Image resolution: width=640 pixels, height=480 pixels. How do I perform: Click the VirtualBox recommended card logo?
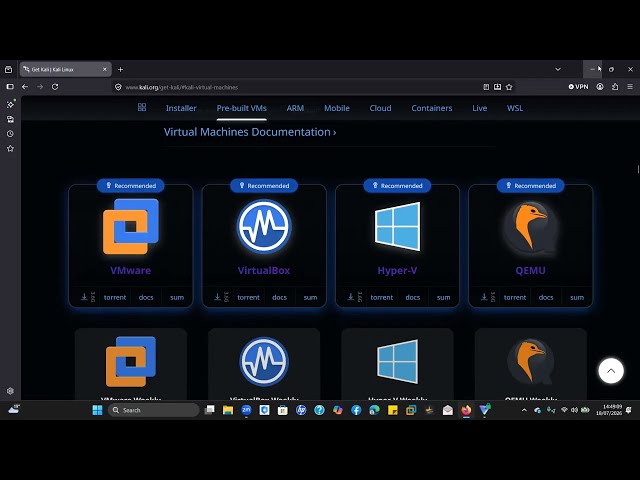pos(264,227)
